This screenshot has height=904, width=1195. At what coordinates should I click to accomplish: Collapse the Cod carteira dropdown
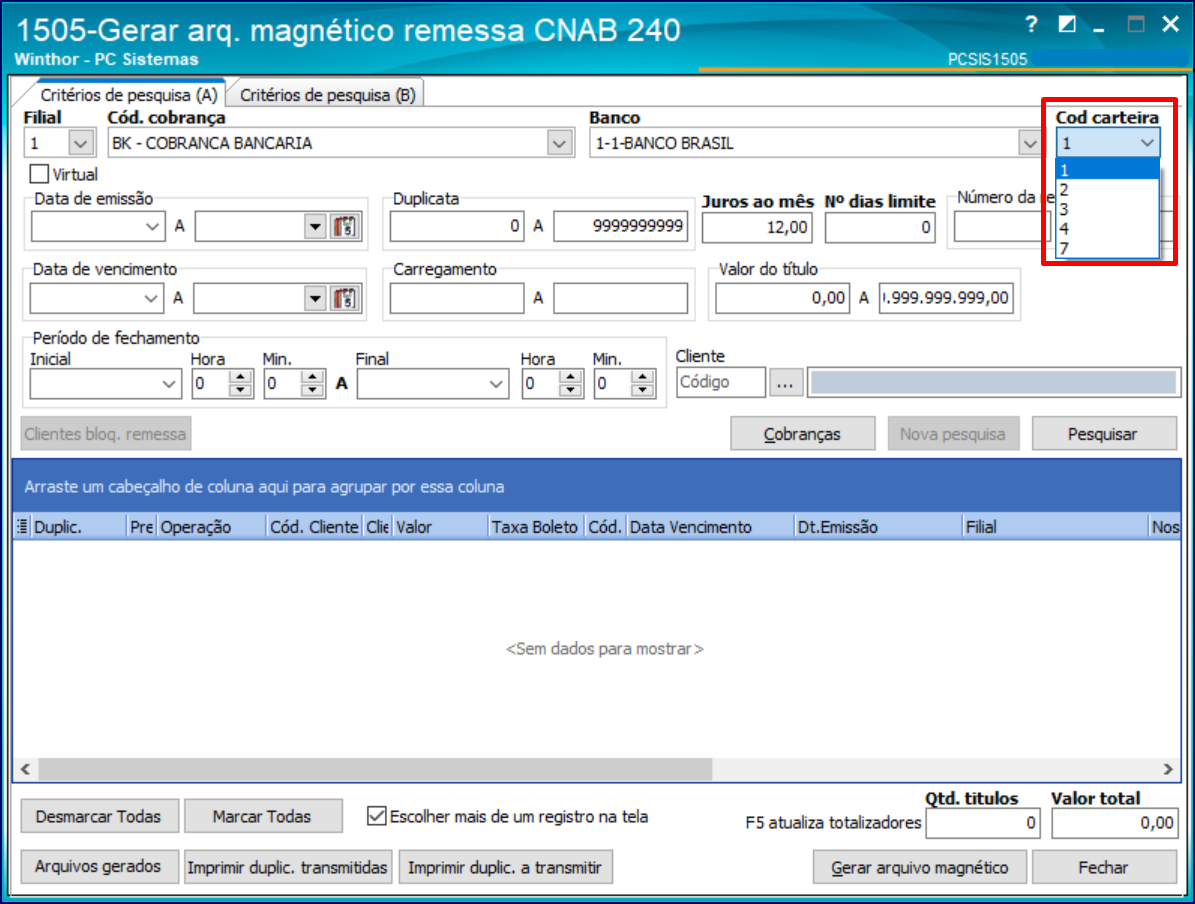point(1147,143)
